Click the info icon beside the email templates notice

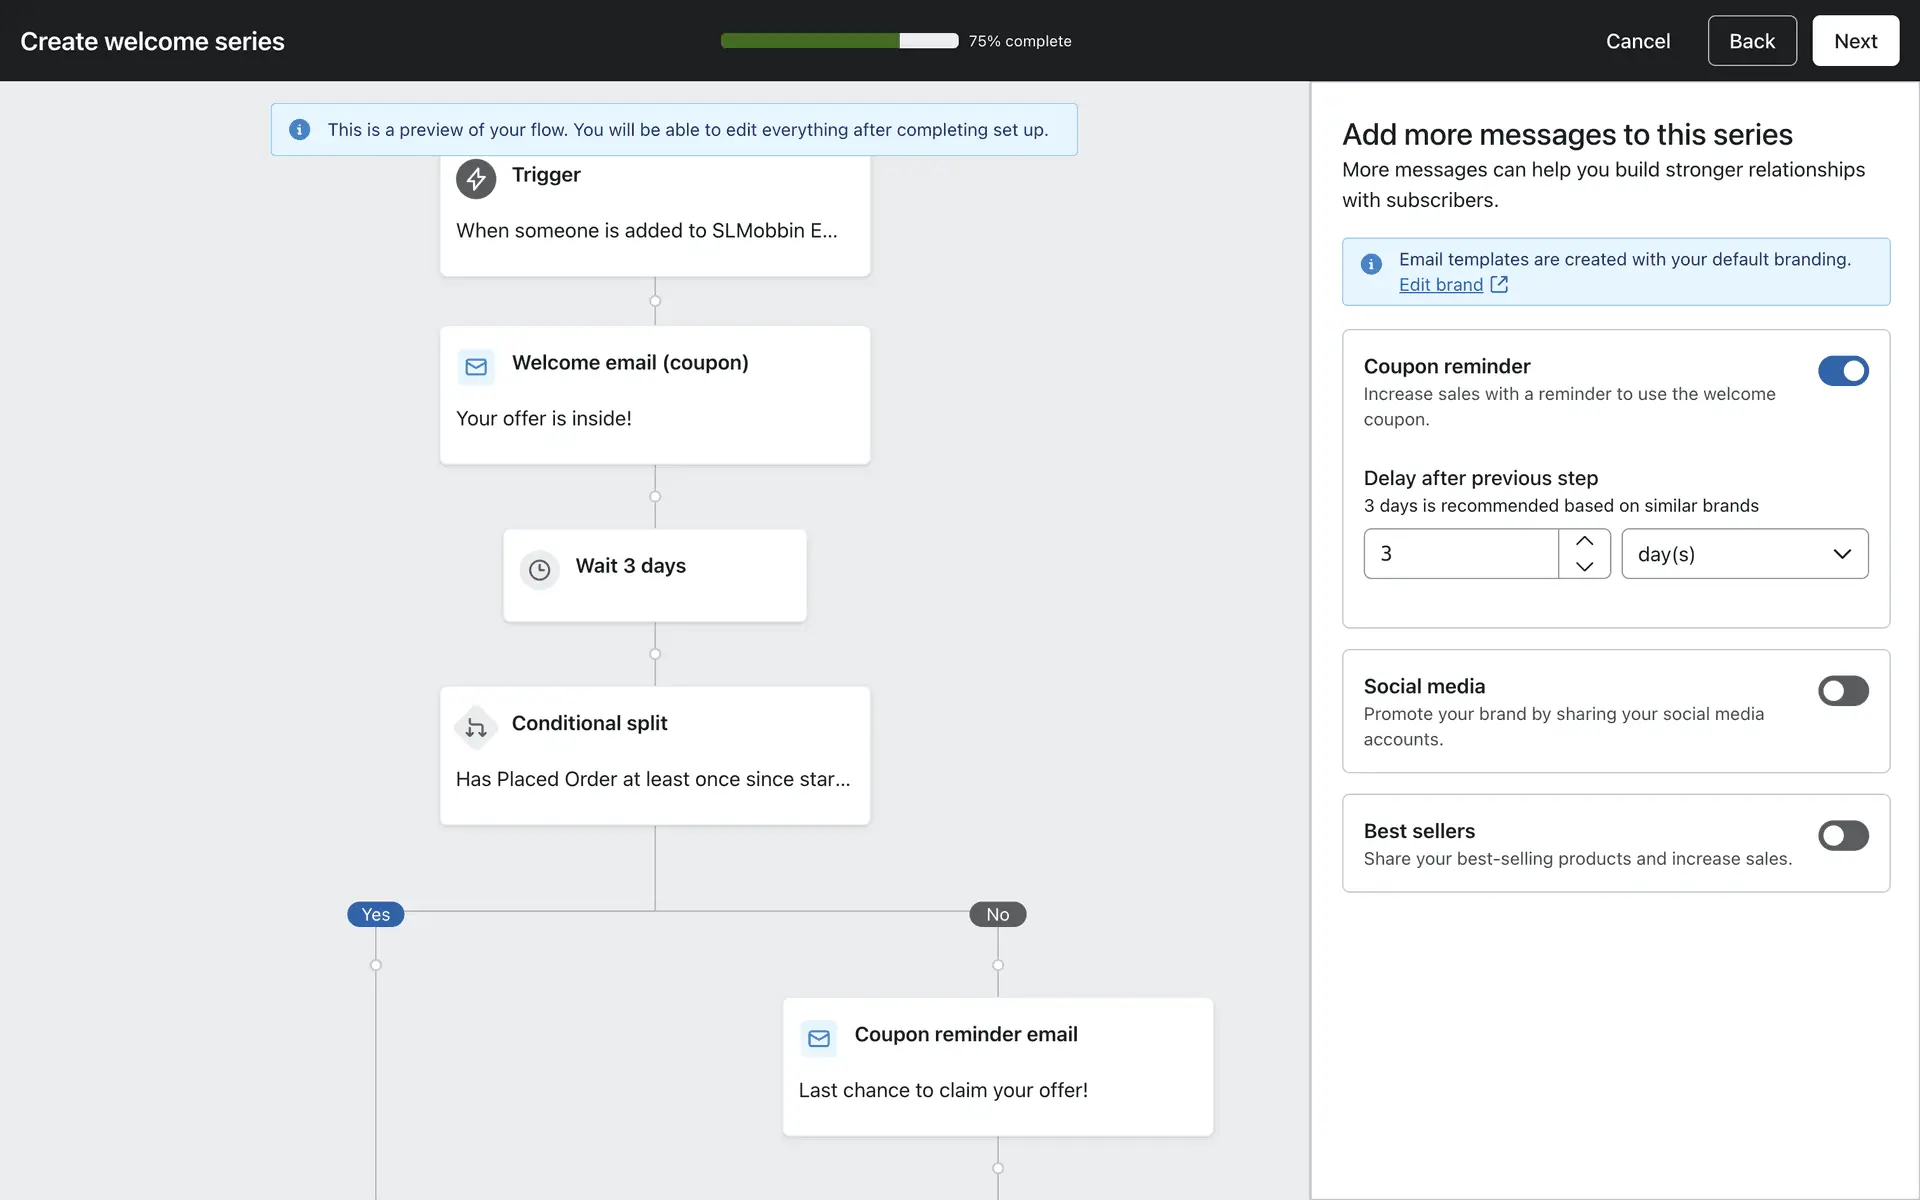pos(1371,264)
